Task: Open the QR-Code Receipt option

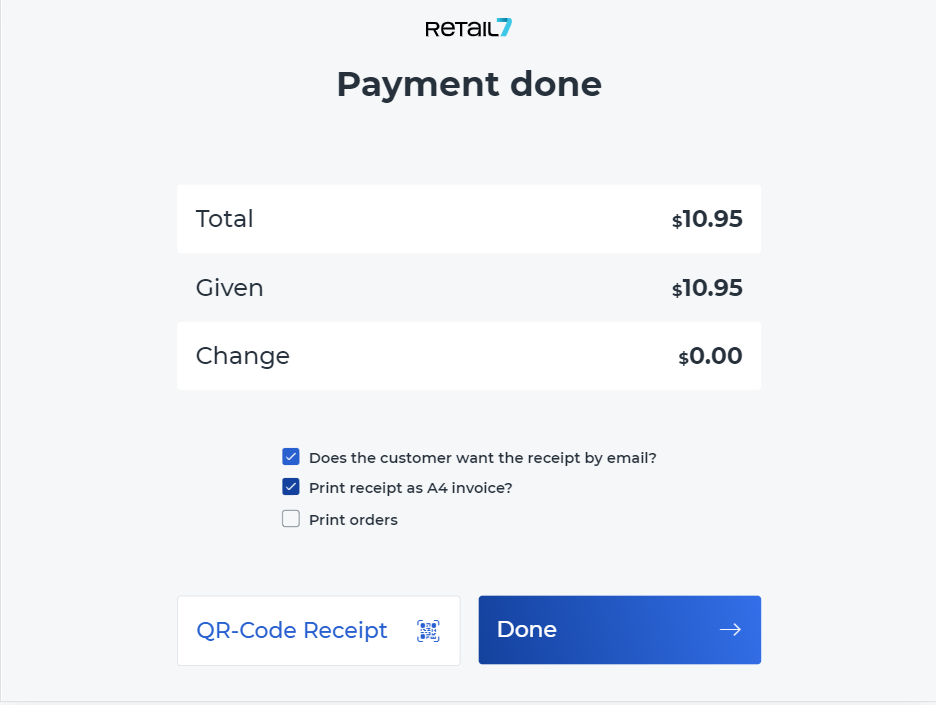Action: [318, 631]
